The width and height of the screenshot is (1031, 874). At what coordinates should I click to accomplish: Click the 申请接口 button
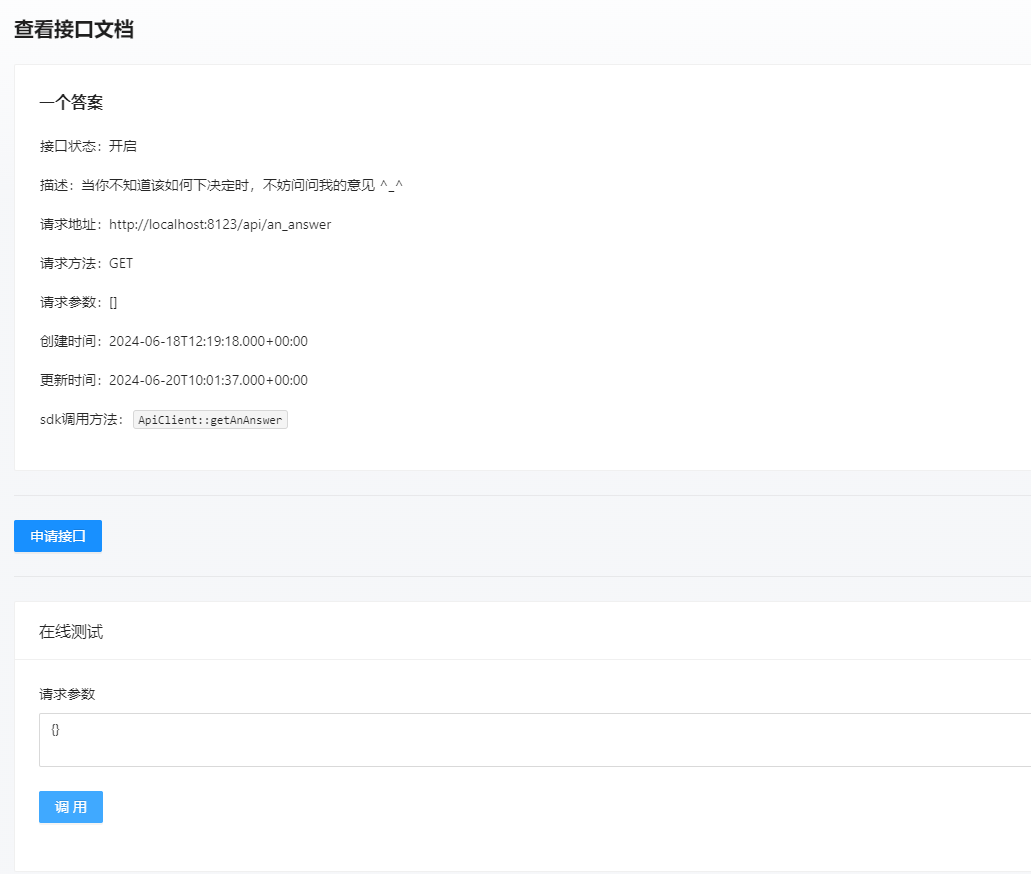[x=57, y=536]
